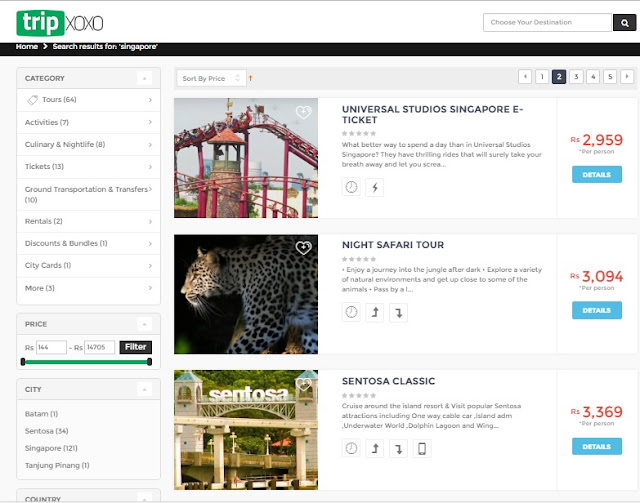This screenshot has height=503, width=640.
Task: Open Details for Universal Studios E-Ticket
Action: tap(597, 174)
